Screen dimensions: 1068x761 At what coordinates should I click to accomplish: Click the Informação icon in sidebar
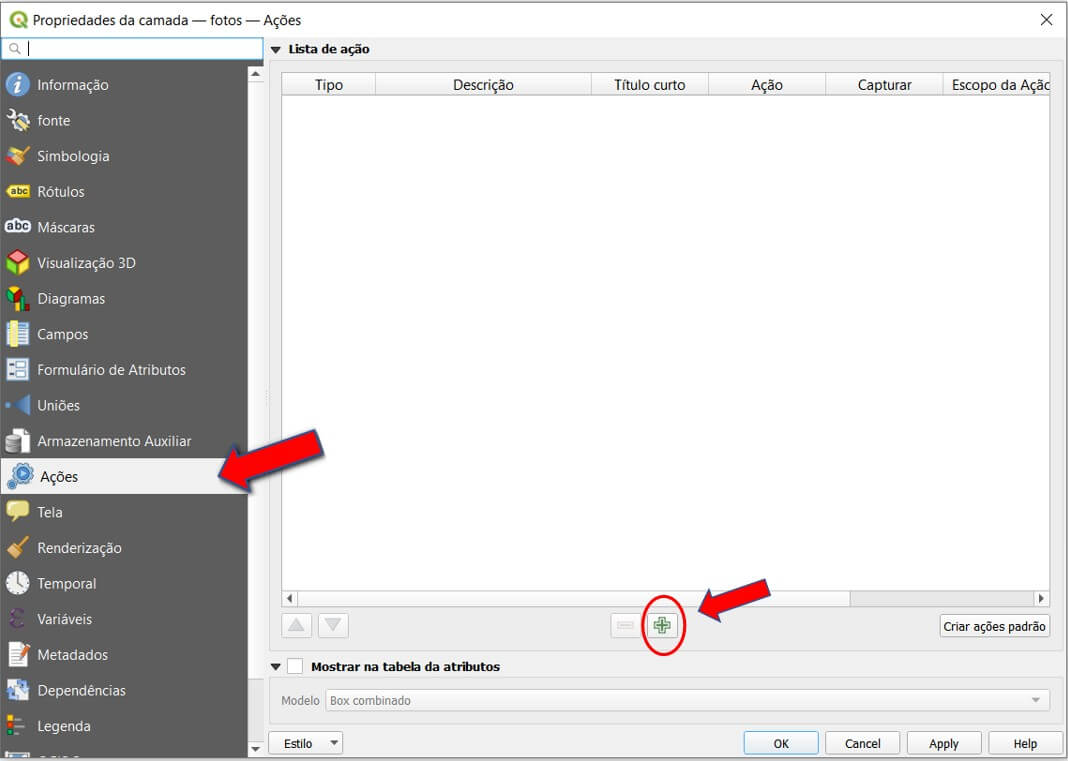coord(18,85)
